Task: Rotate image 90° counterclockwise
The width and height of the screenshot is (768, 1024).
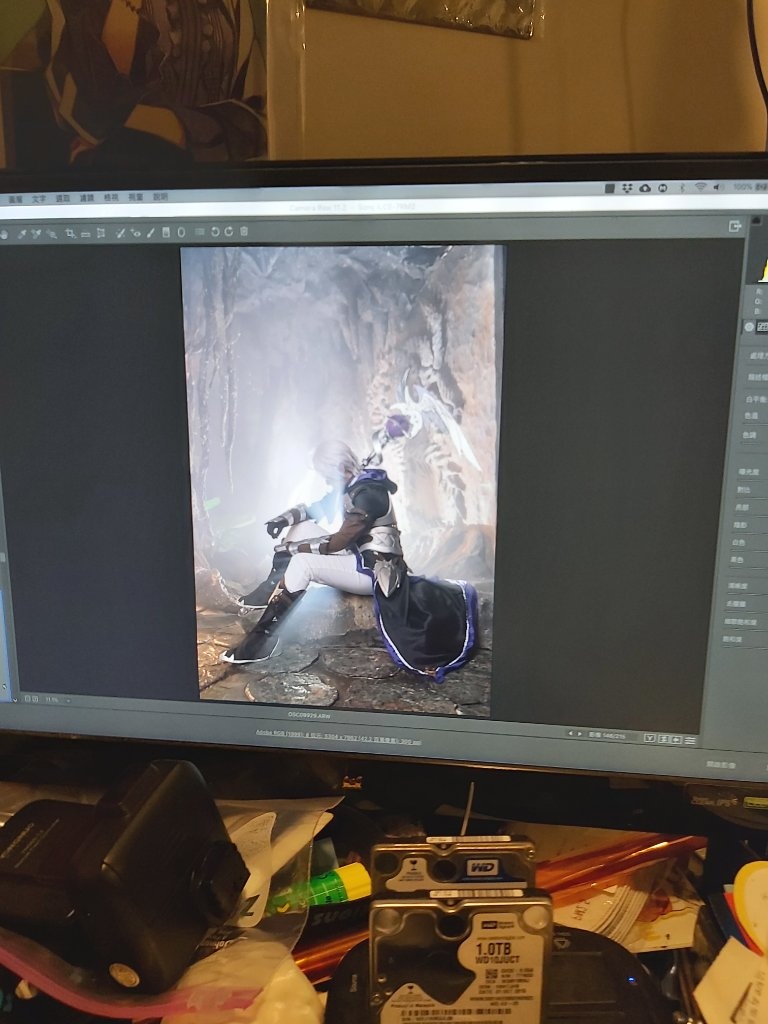Action: (x=215, y=232)
